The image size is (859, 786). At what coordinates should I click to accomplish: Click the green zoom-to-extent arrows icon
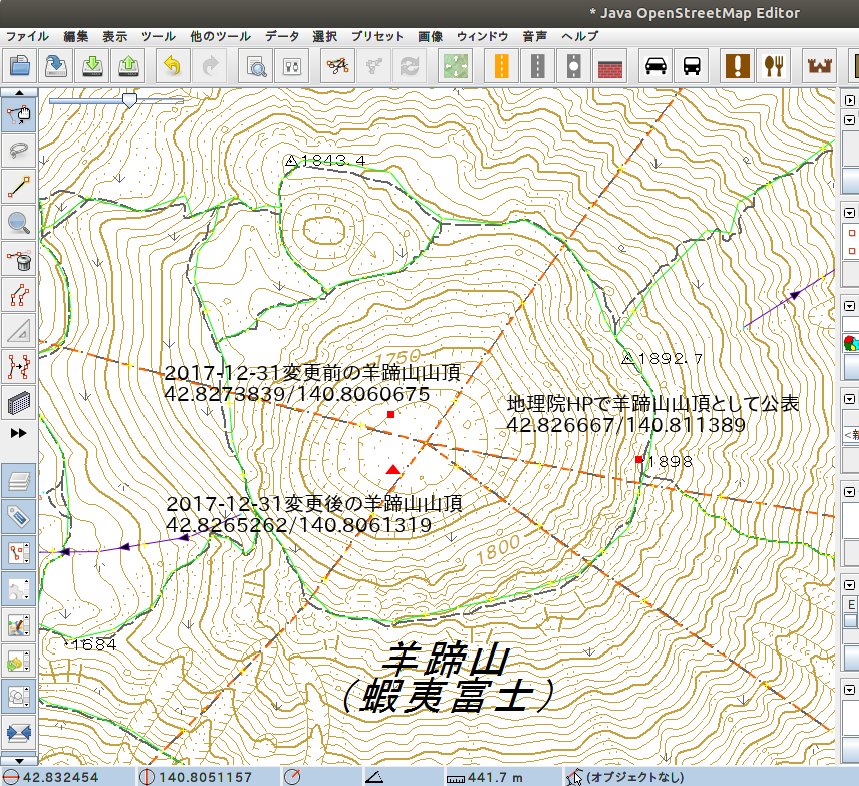(x=456, y=66)
